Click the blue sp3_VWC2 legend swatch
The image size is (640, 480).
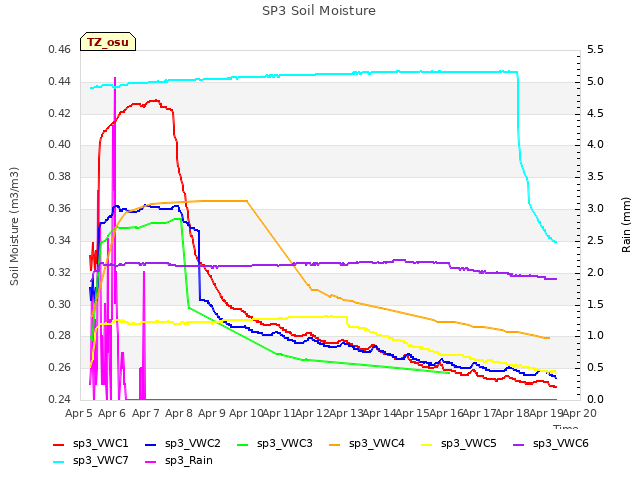tap(151, 444)
